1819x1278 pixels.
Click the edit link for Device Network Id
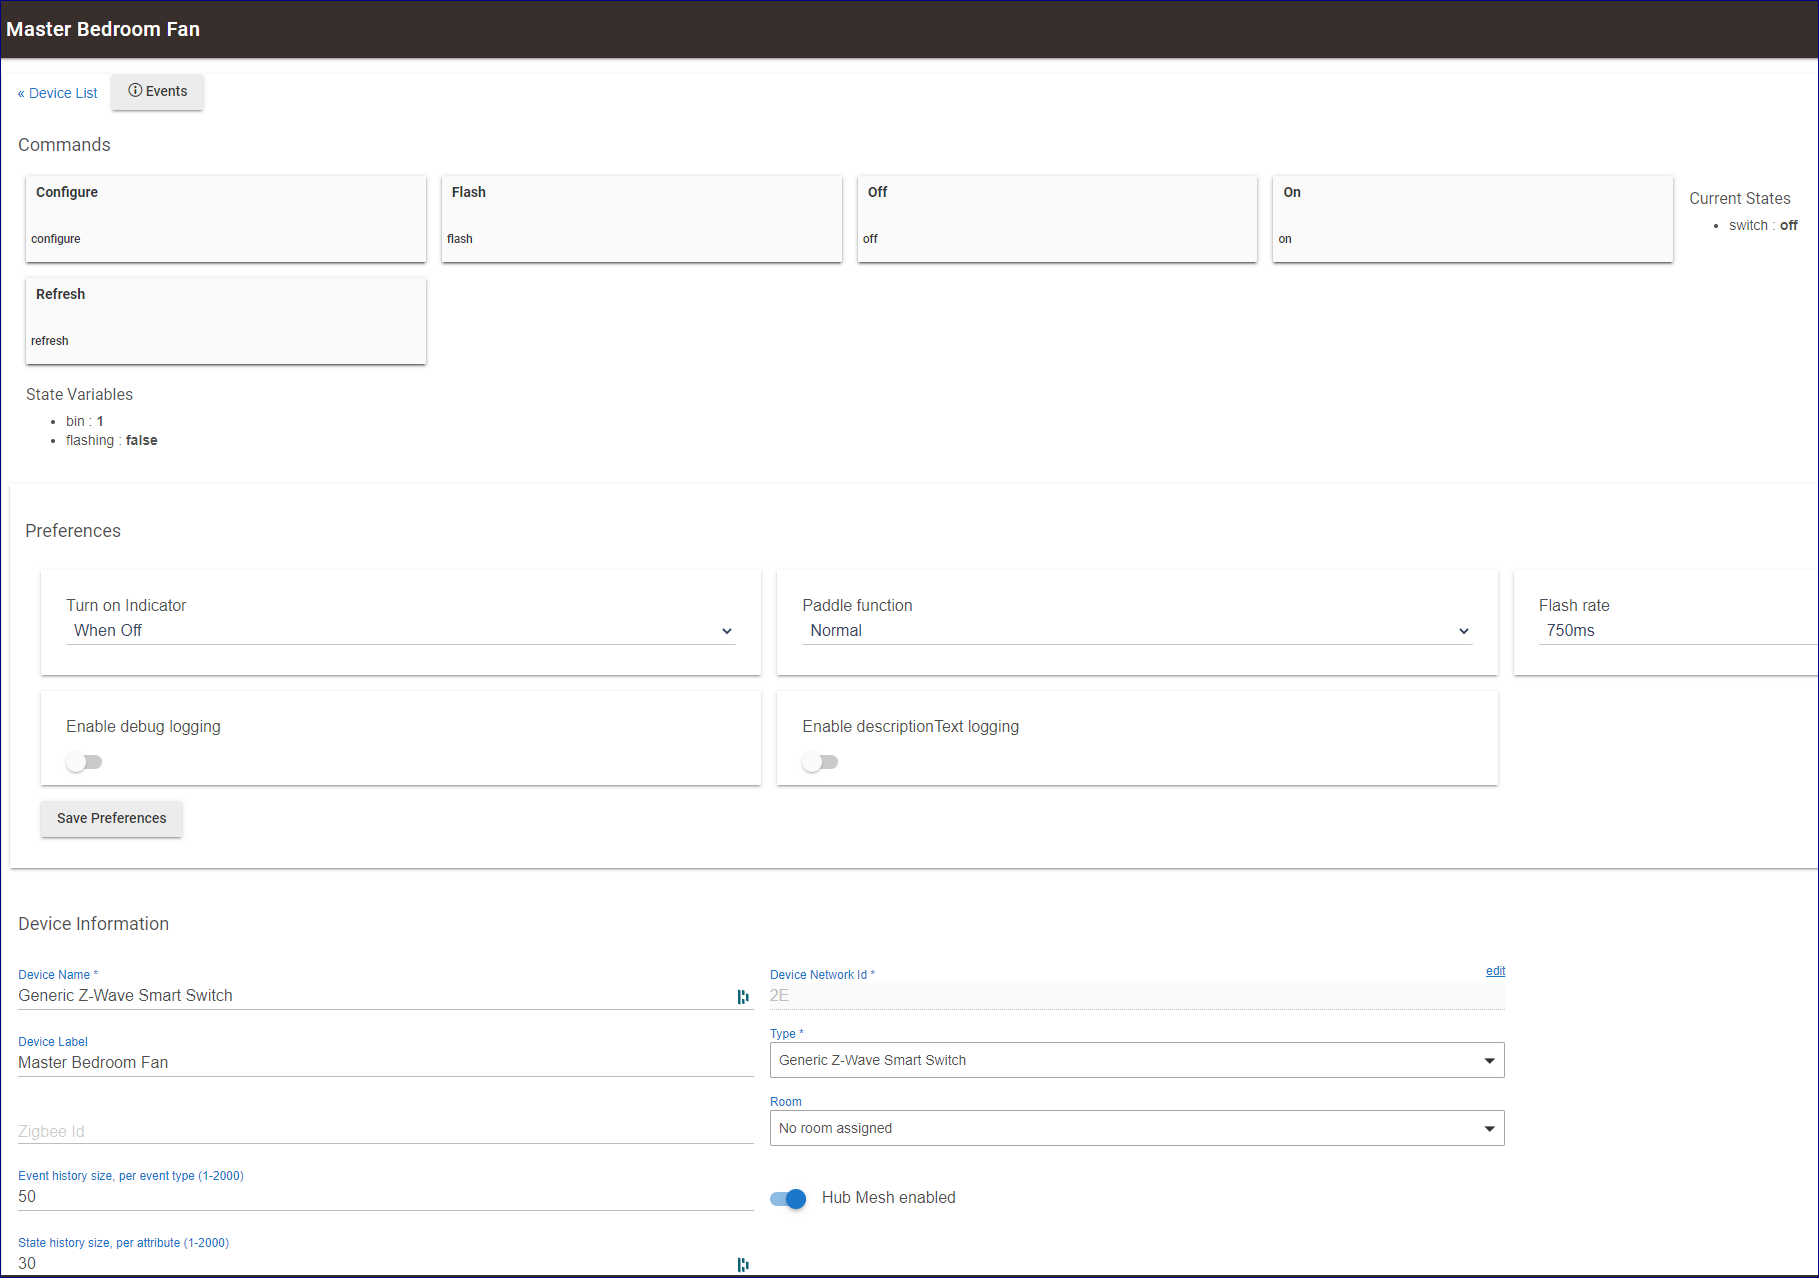pyautogui.click(x=1495, y=971)
